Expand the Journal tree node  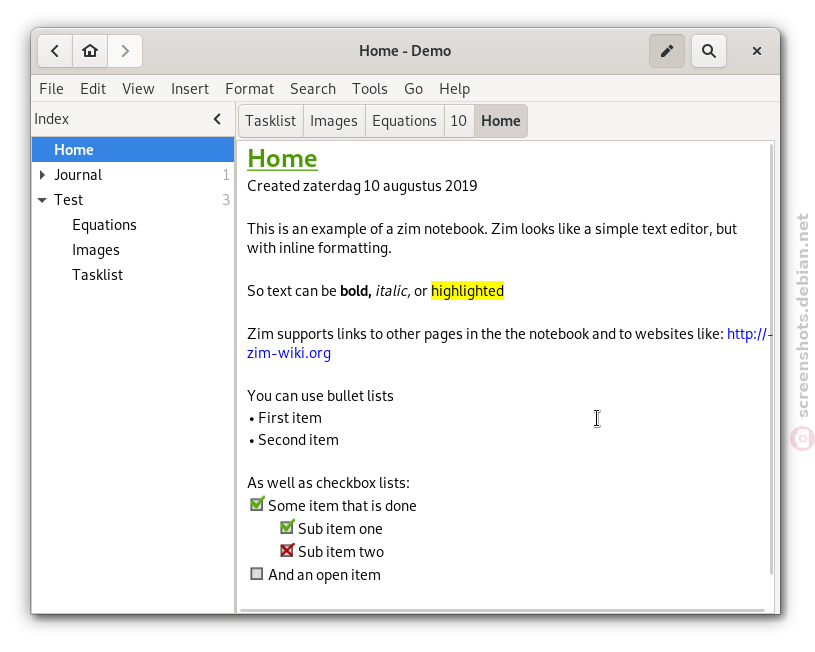tap(43, 175)
